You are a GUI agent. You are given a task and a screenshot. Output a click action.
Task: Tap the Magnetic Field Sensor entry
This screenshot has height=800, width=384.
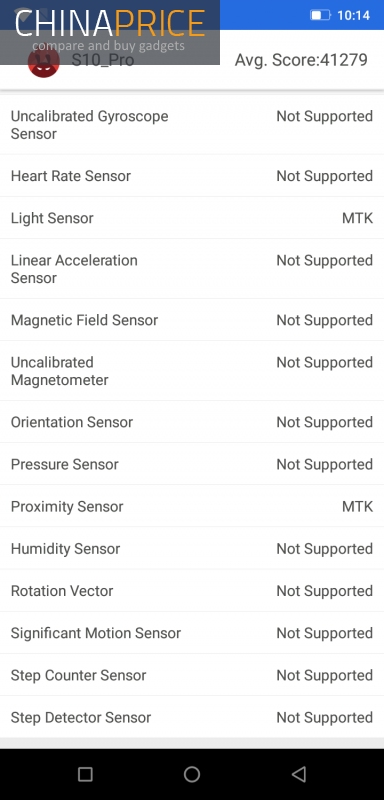pos(192,320)
